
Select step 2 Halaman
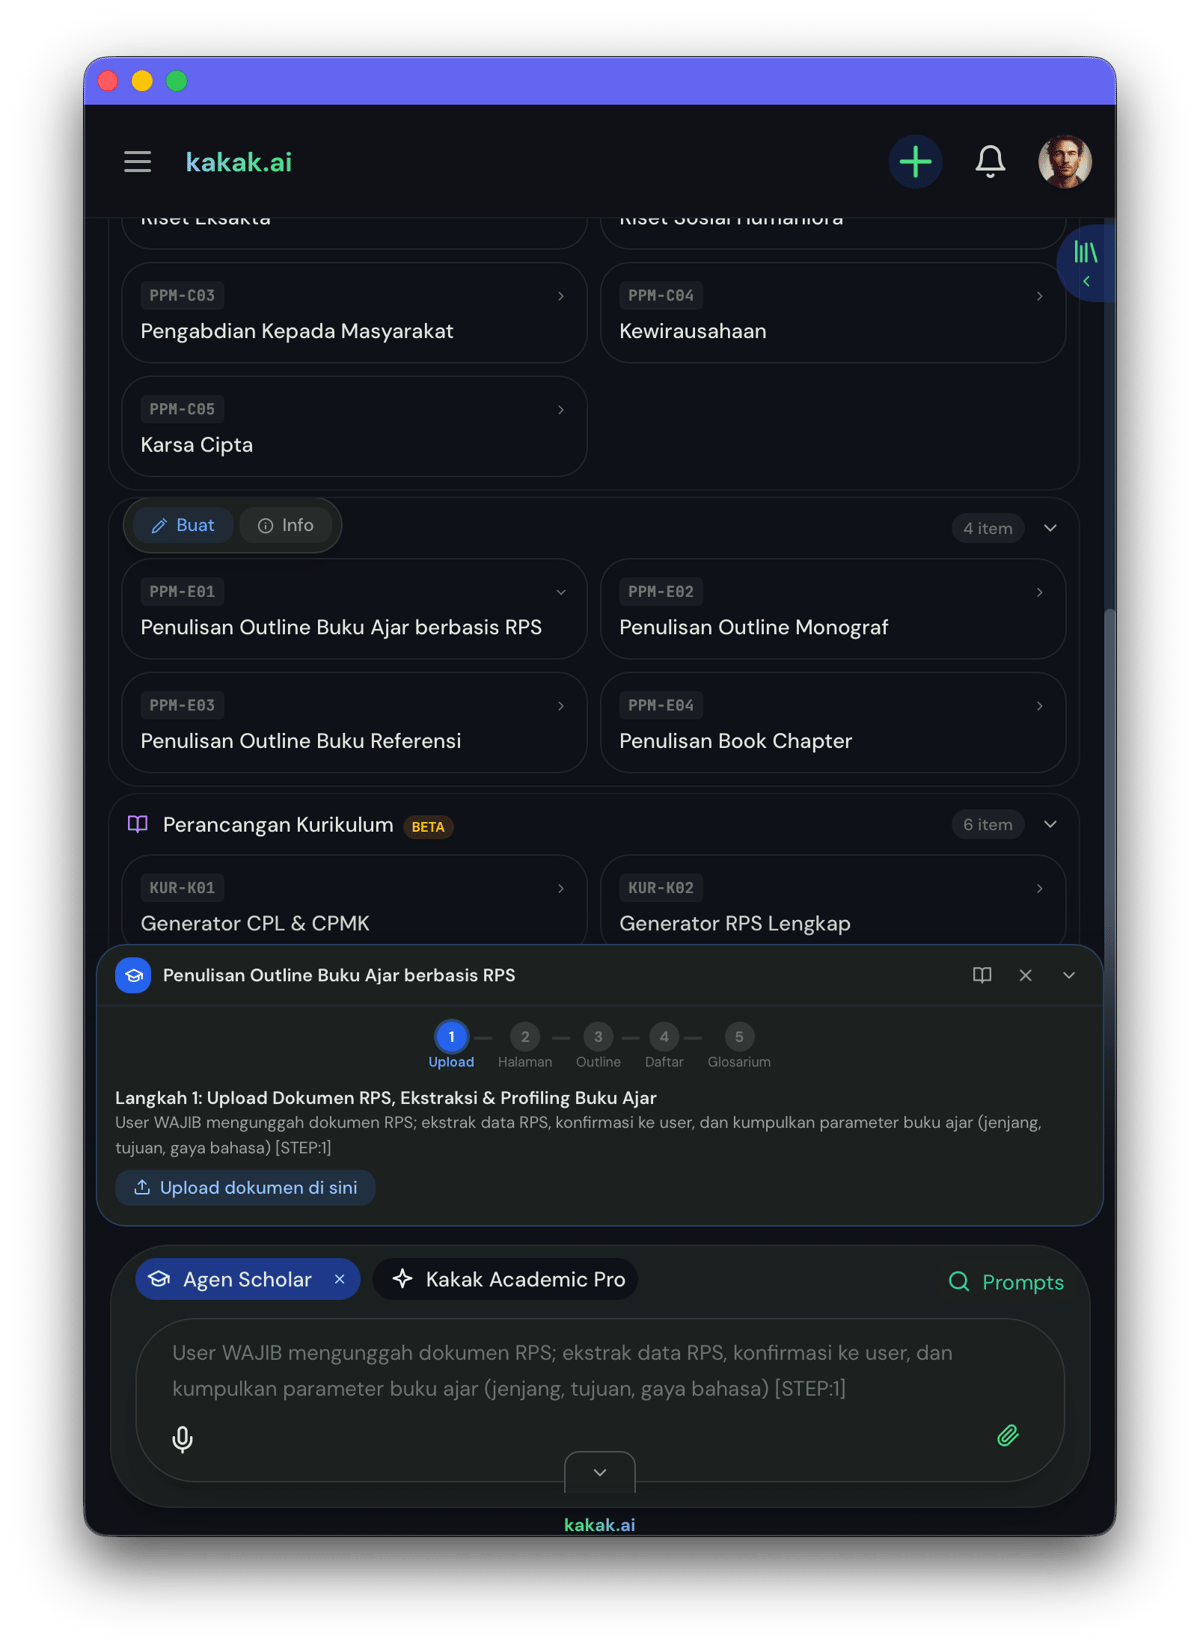pyautogui.click(x=525, y=1045)
